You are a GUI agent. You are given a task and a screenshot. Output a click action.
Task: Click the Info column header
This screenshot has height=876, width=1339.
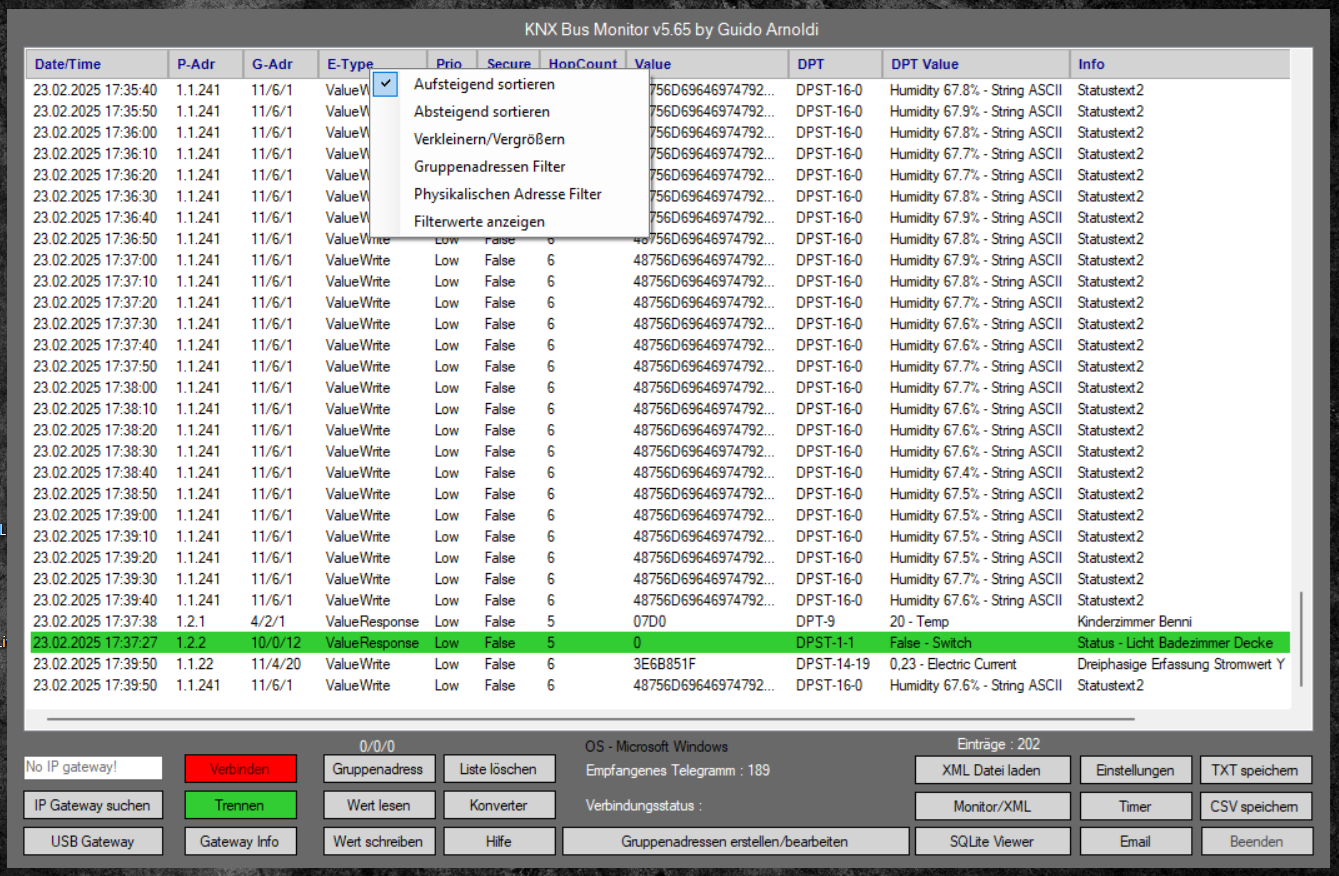pos(1179,64)
